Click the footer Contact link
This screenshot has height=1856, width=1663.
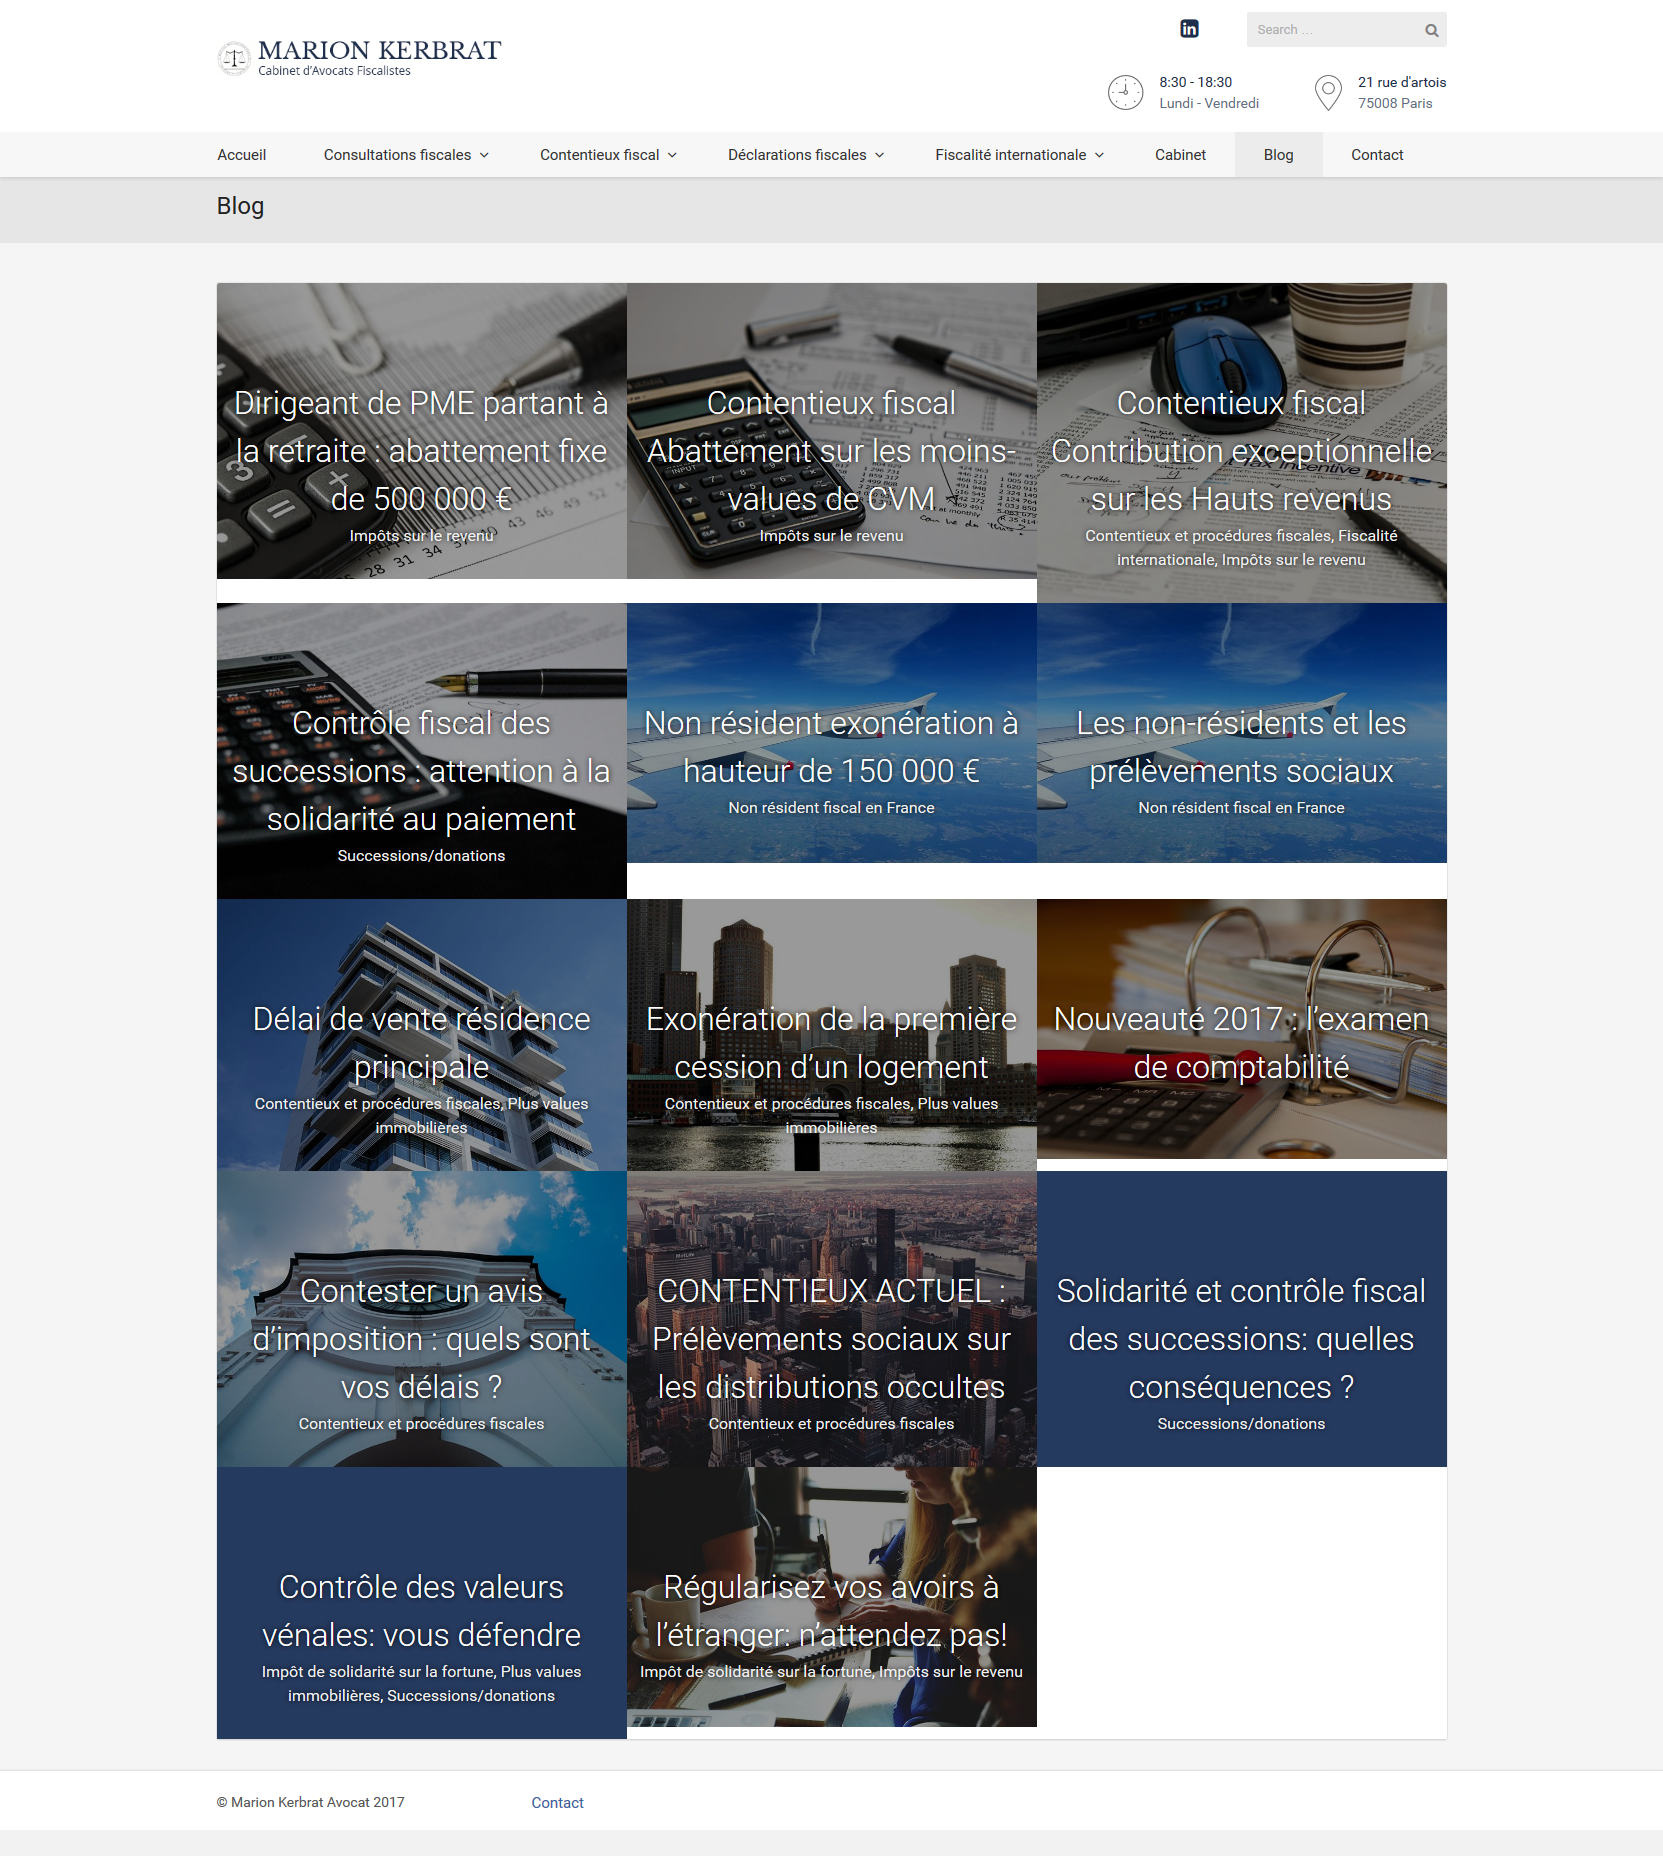[x=557, y=1803]
